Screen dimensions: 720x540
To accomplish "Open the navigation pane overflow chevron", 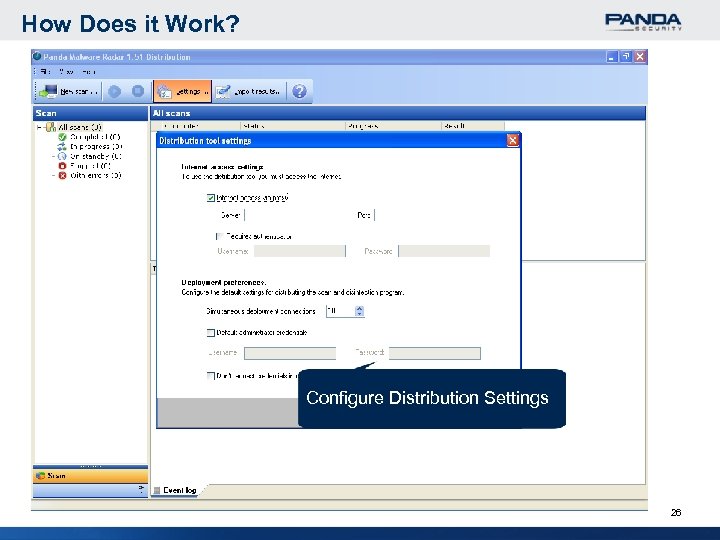I will [141, 489].
